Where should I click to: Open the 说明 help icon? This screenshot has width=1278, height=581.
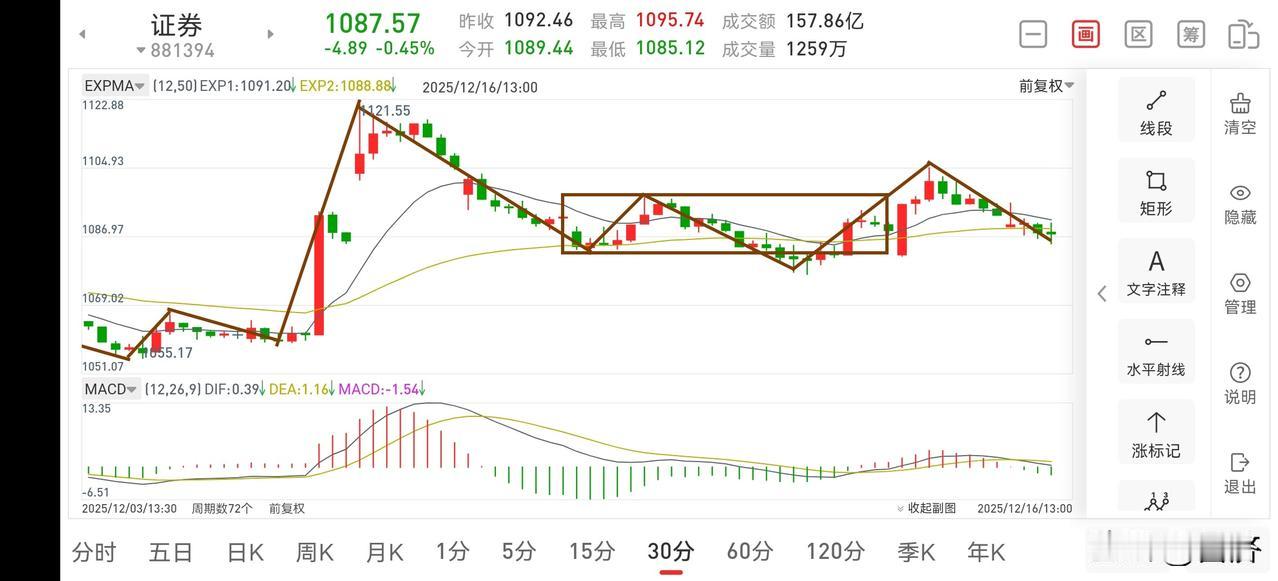(x=1240, y=383)
